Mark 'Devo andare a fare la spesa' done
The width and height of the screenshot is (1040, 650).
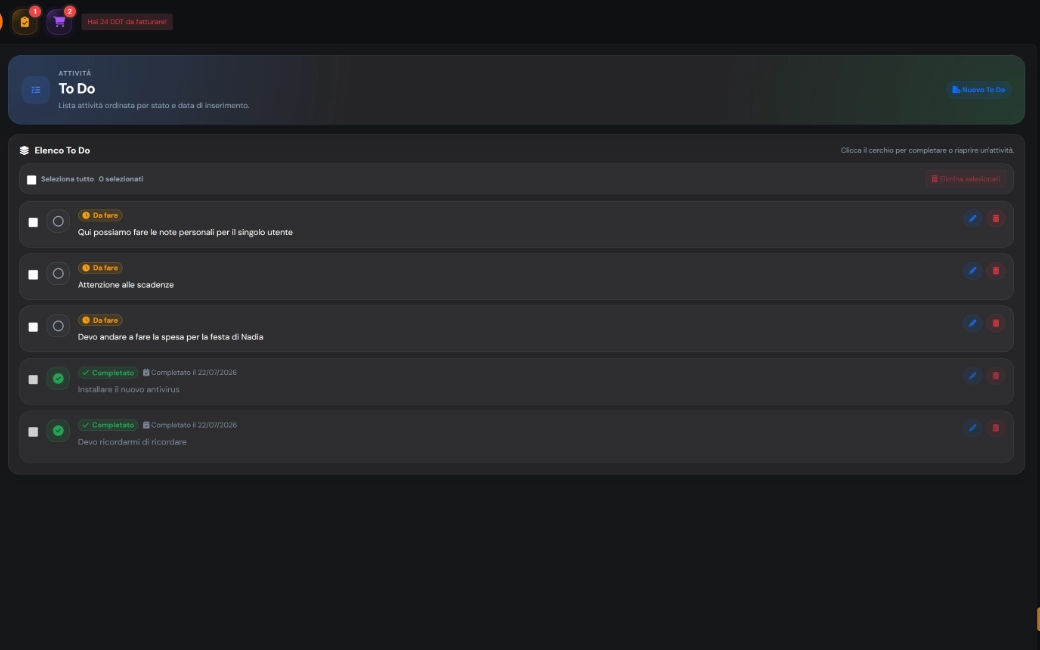[x=58, y=326]
